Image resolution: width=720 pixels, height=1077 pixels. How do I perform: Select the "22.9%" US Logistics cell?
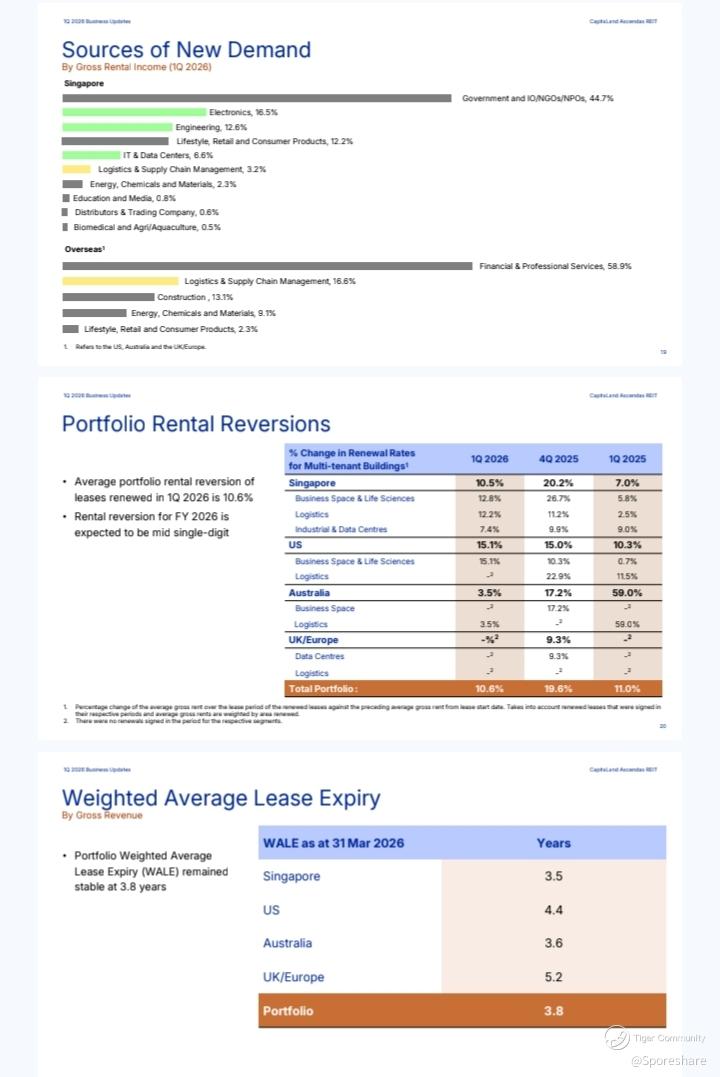point(559,577)
